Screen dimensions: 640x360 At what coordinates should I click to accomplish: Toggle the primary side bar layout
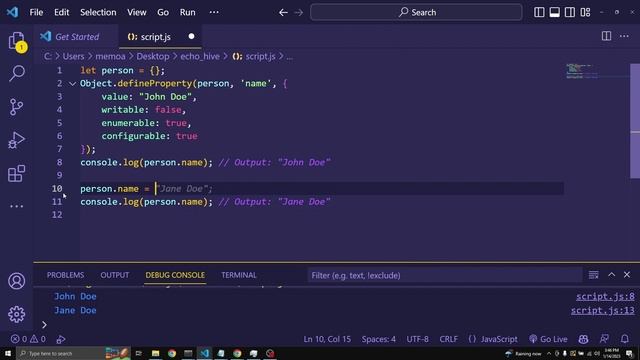tap(539, 12)
